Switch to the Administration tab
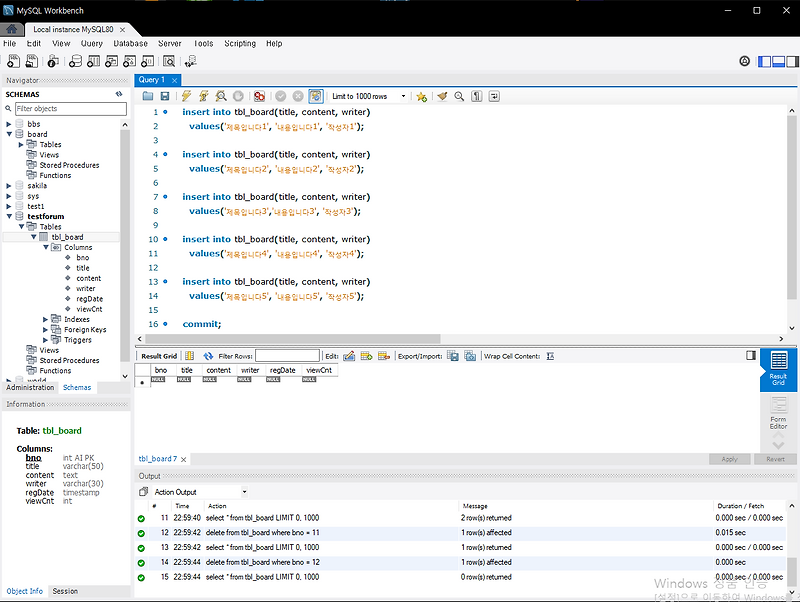Viewport: 800px width, 602px height. coord(30,387)
